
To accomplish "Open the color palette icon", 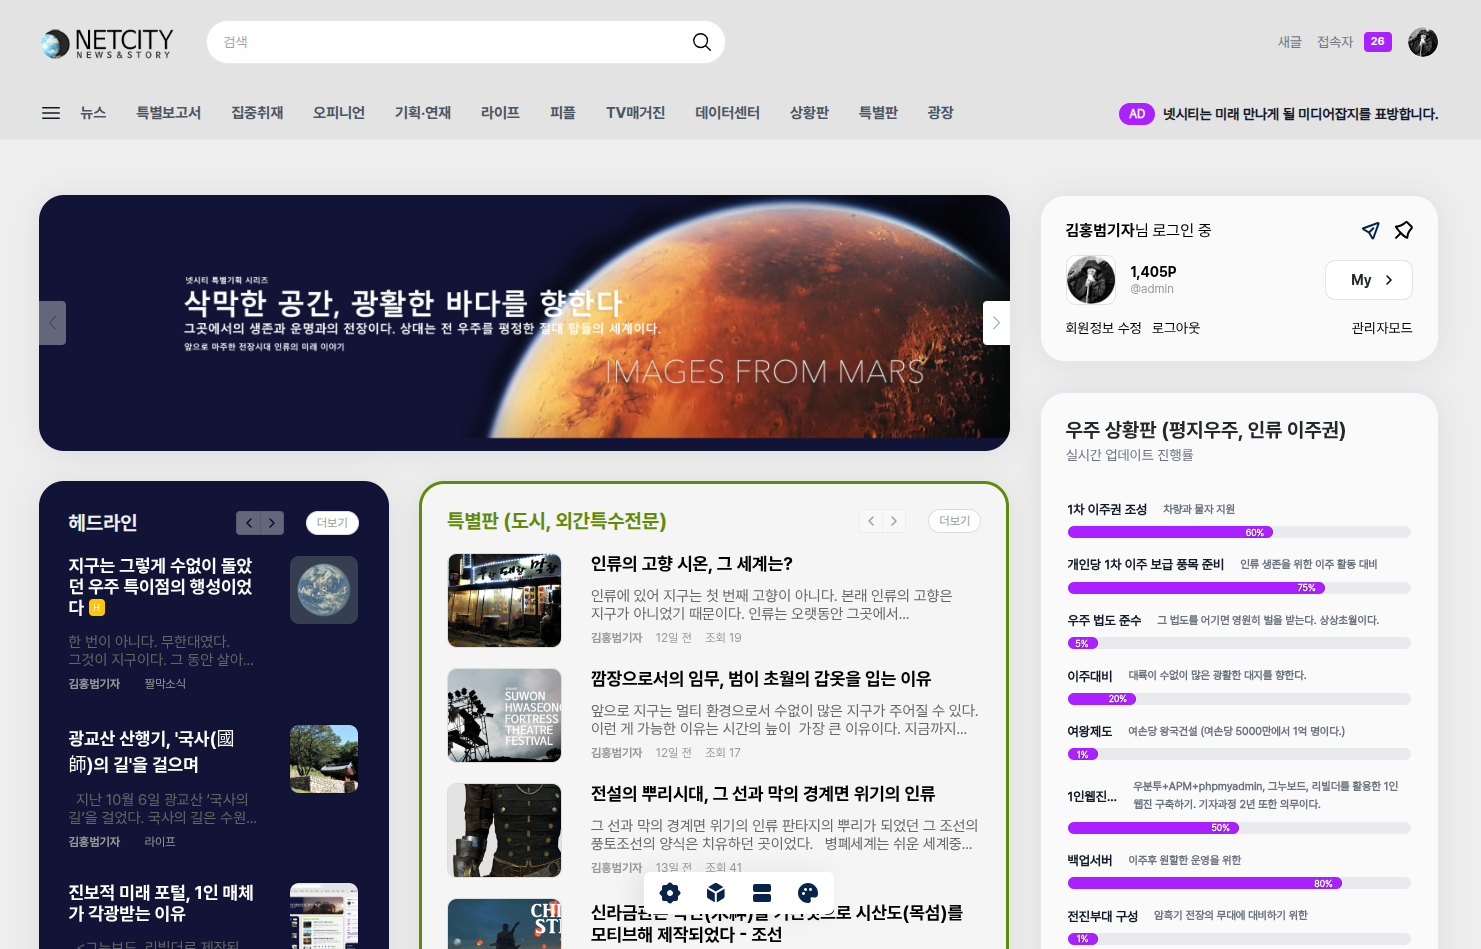I will [x=808, y=893].
